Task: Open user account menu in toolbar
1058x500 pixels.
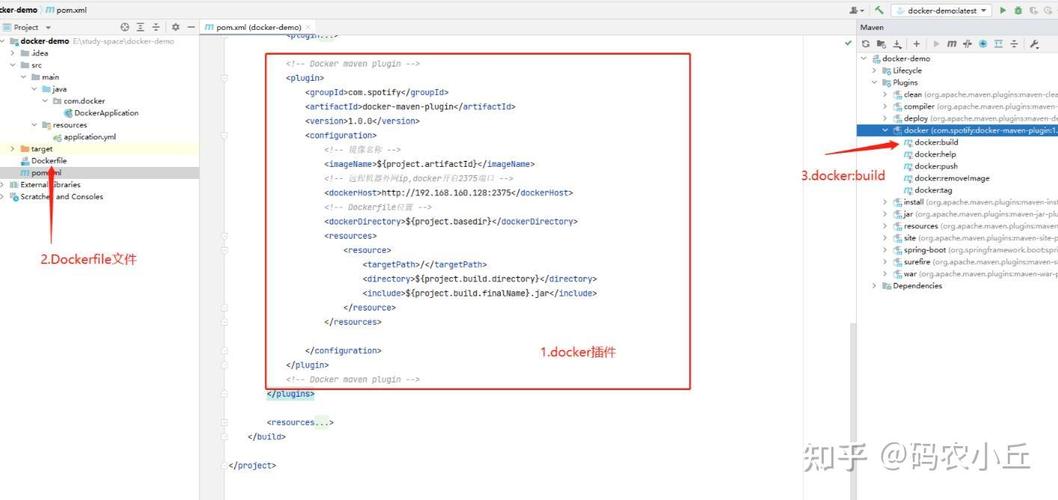Action: [857, 10]
